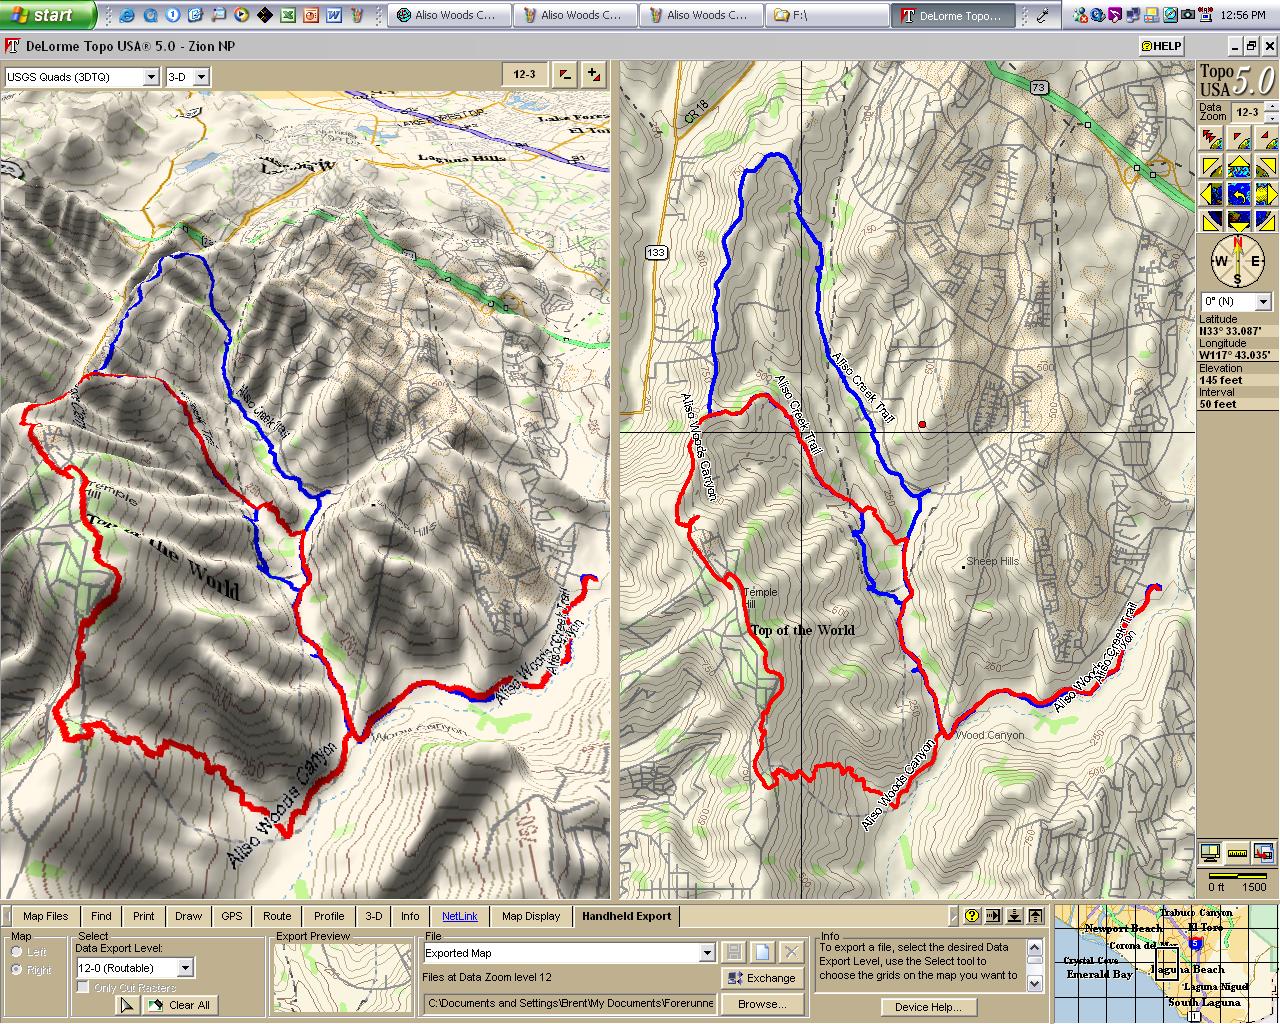Image resolution: width=1280 pixels, height=1024 pixels.
Task: Pan map north with up arrow
Action: point(1239,167)
